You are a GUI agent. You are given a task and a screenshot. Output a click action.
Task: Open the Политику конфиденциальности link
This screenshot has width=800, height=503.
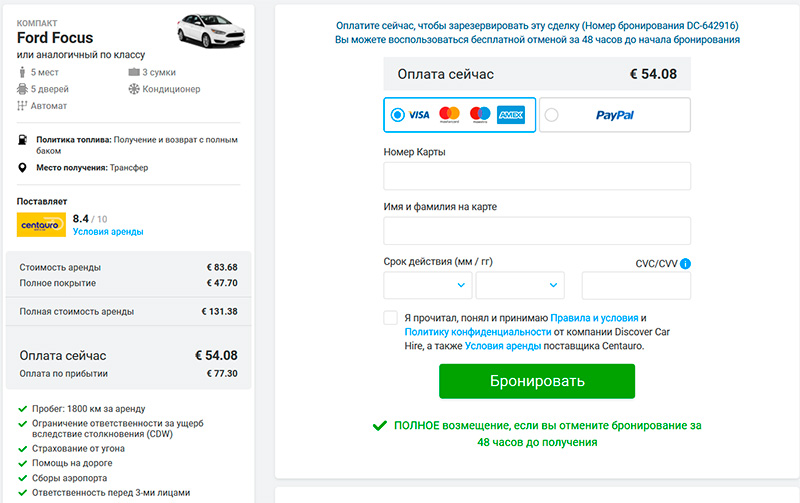478,331
